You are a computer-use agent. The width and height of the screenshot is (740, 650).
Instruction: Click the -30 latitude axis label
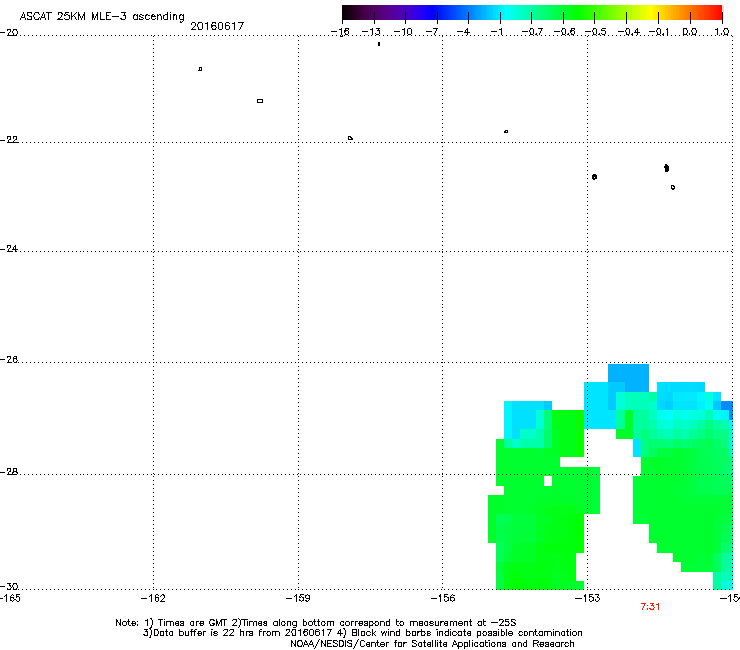point(9,586)
